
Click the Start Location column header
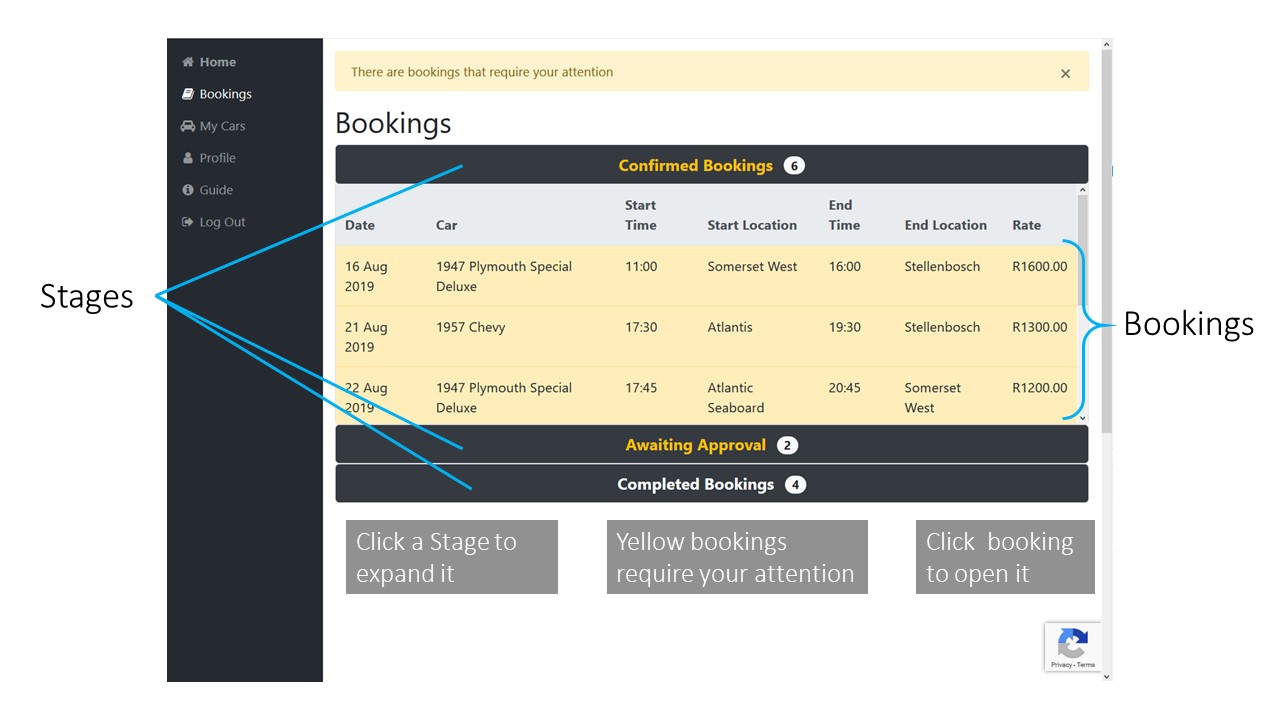tap(752, 225)
